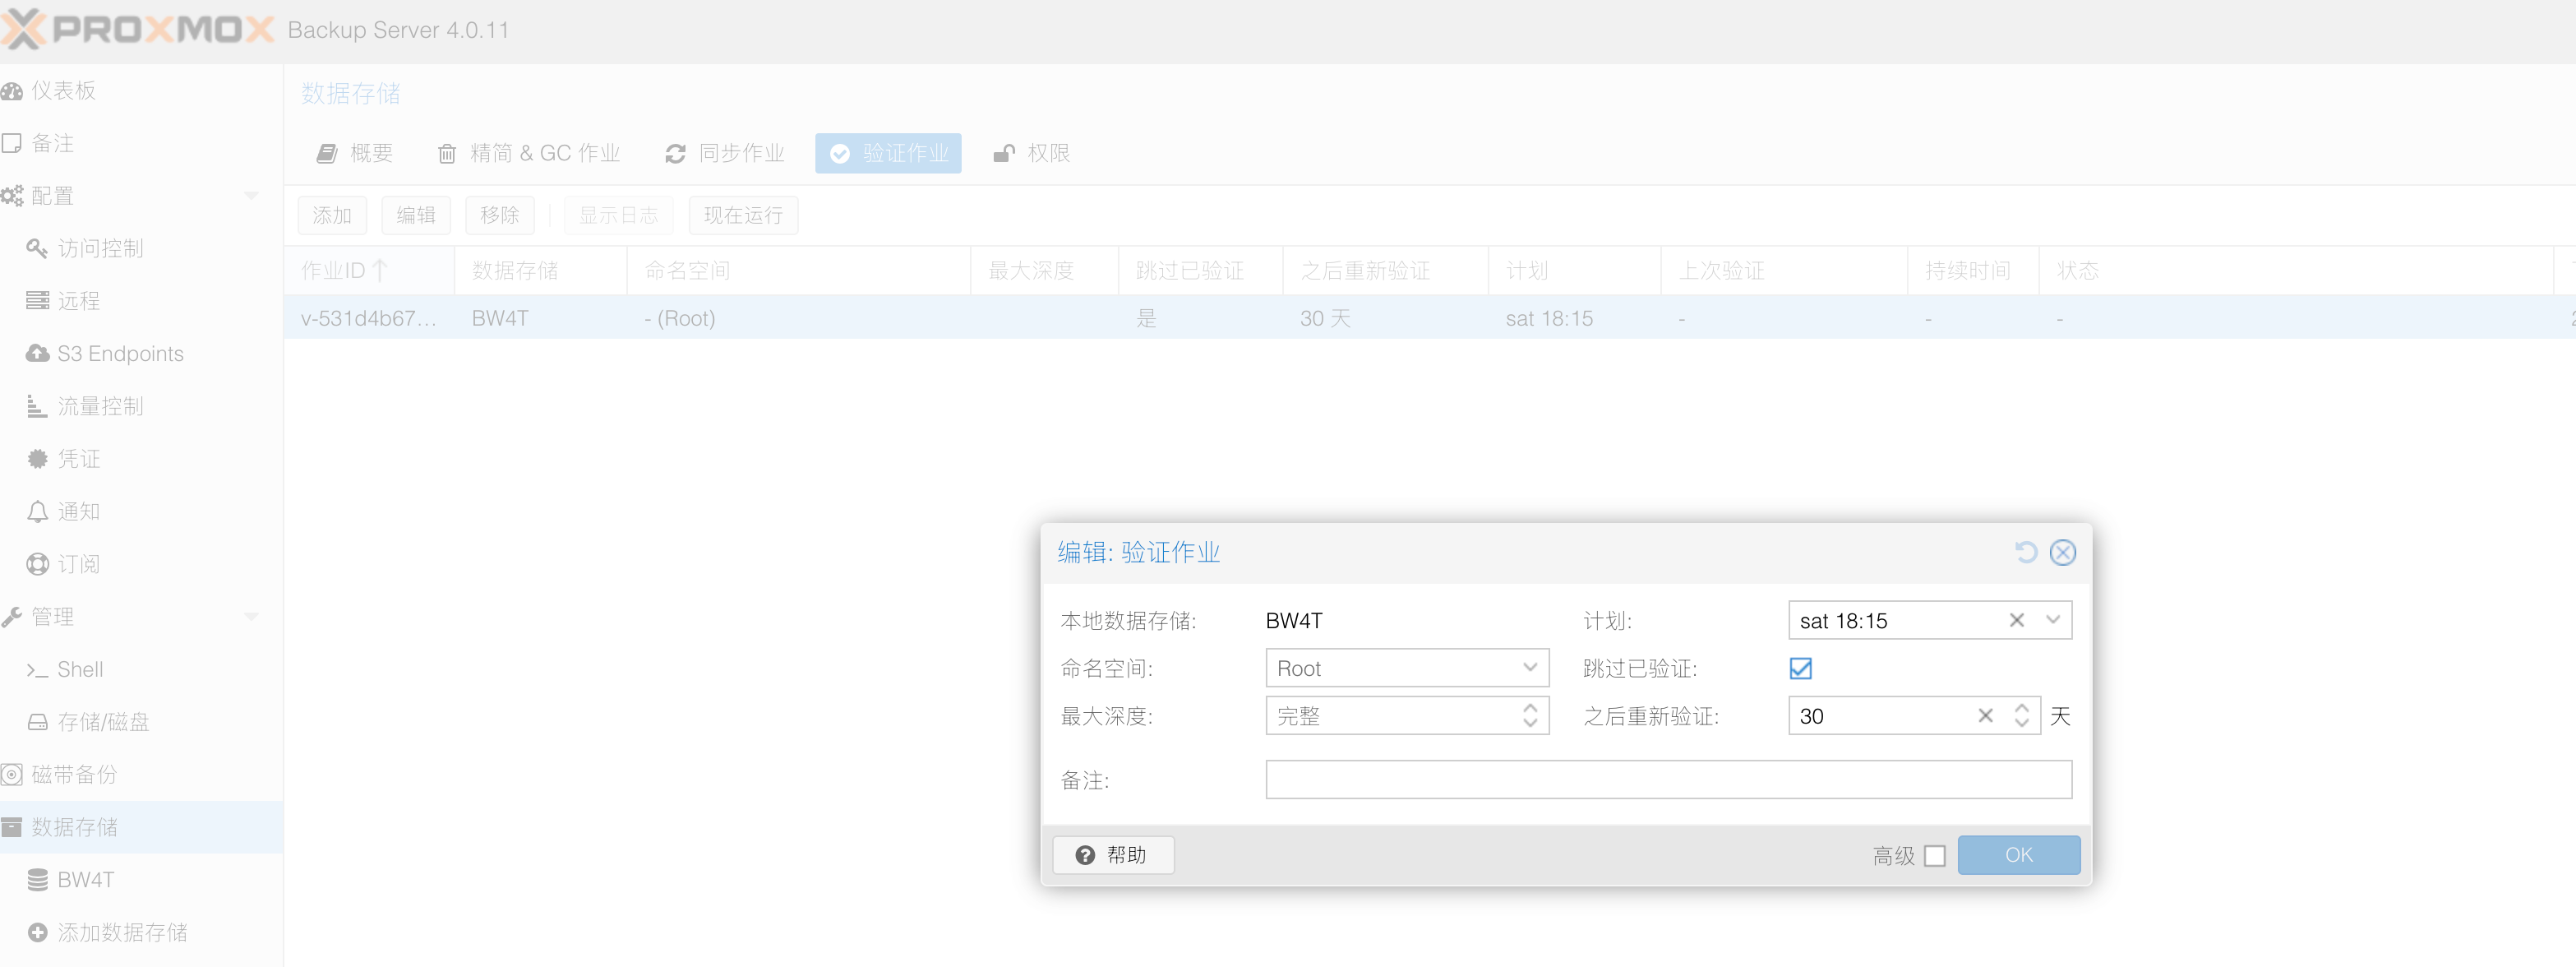Clear the re-verify days value

(x=1985, y=716)
